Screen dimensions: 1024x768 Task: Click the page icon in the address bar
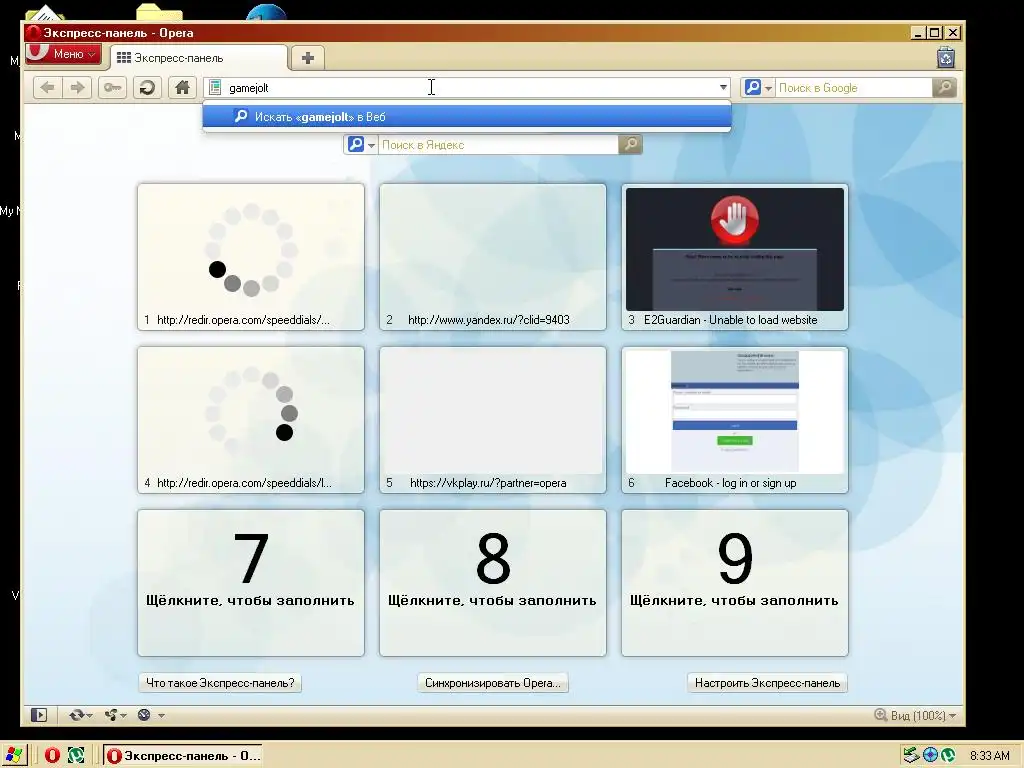(215, 88)
